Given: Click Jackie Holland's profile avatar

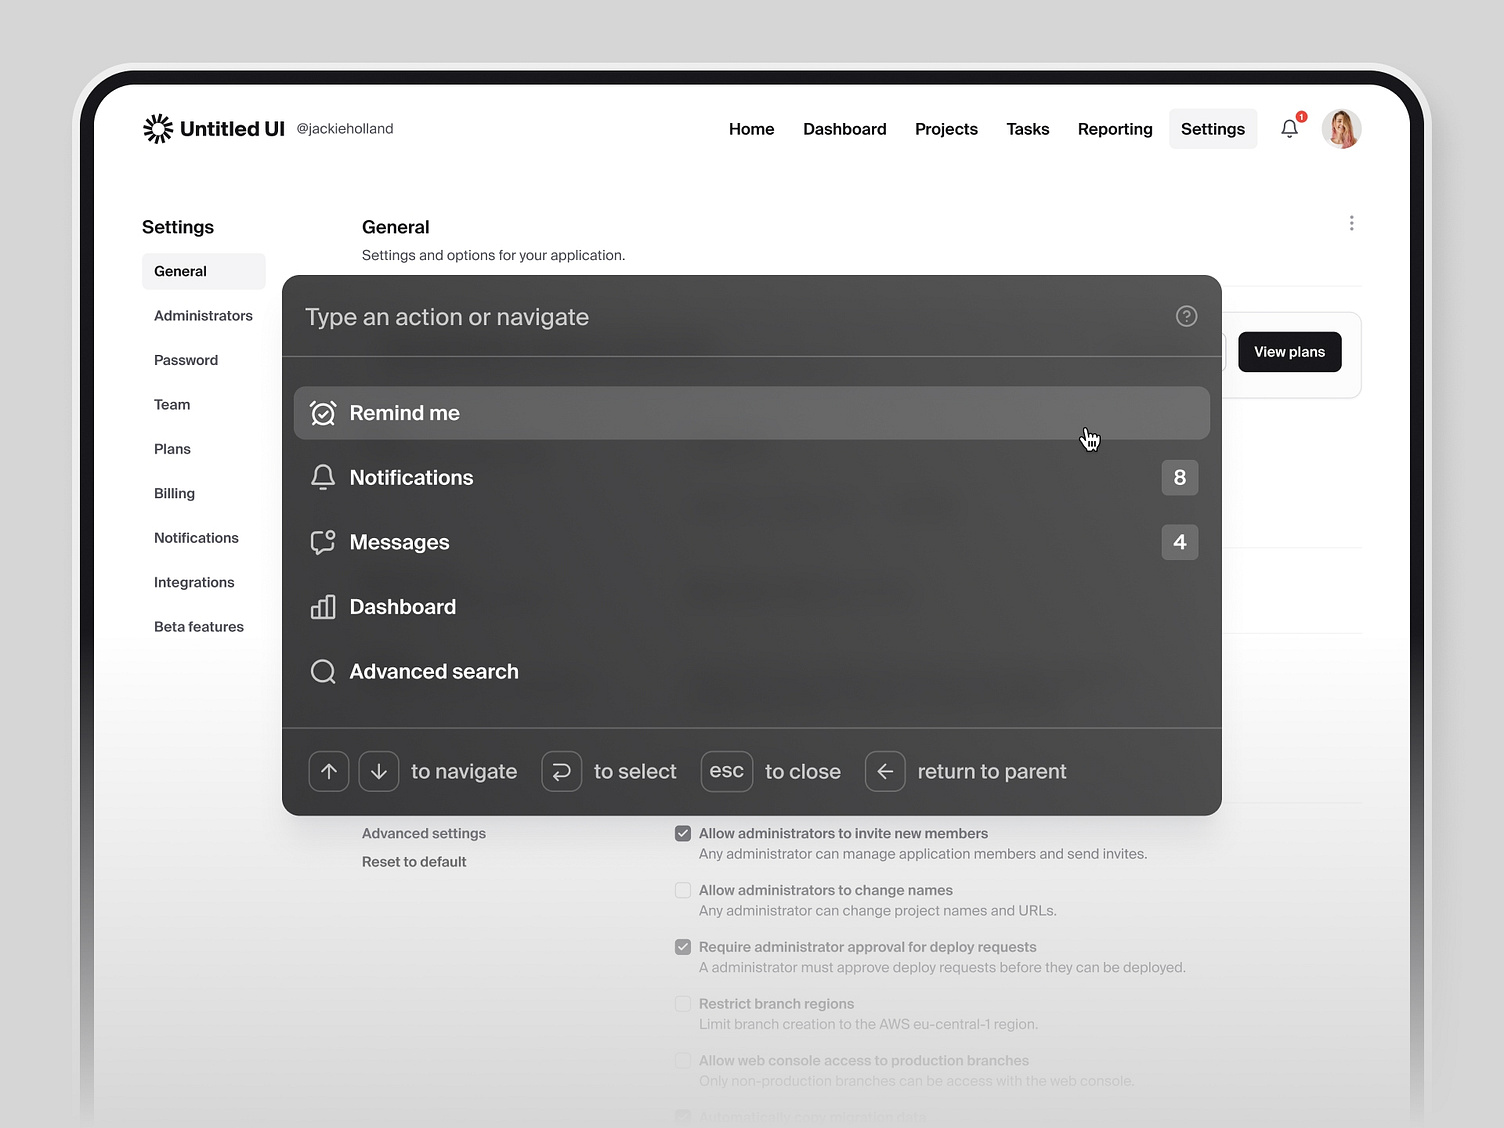Looking at the screenshot, I should (1342, 128).
